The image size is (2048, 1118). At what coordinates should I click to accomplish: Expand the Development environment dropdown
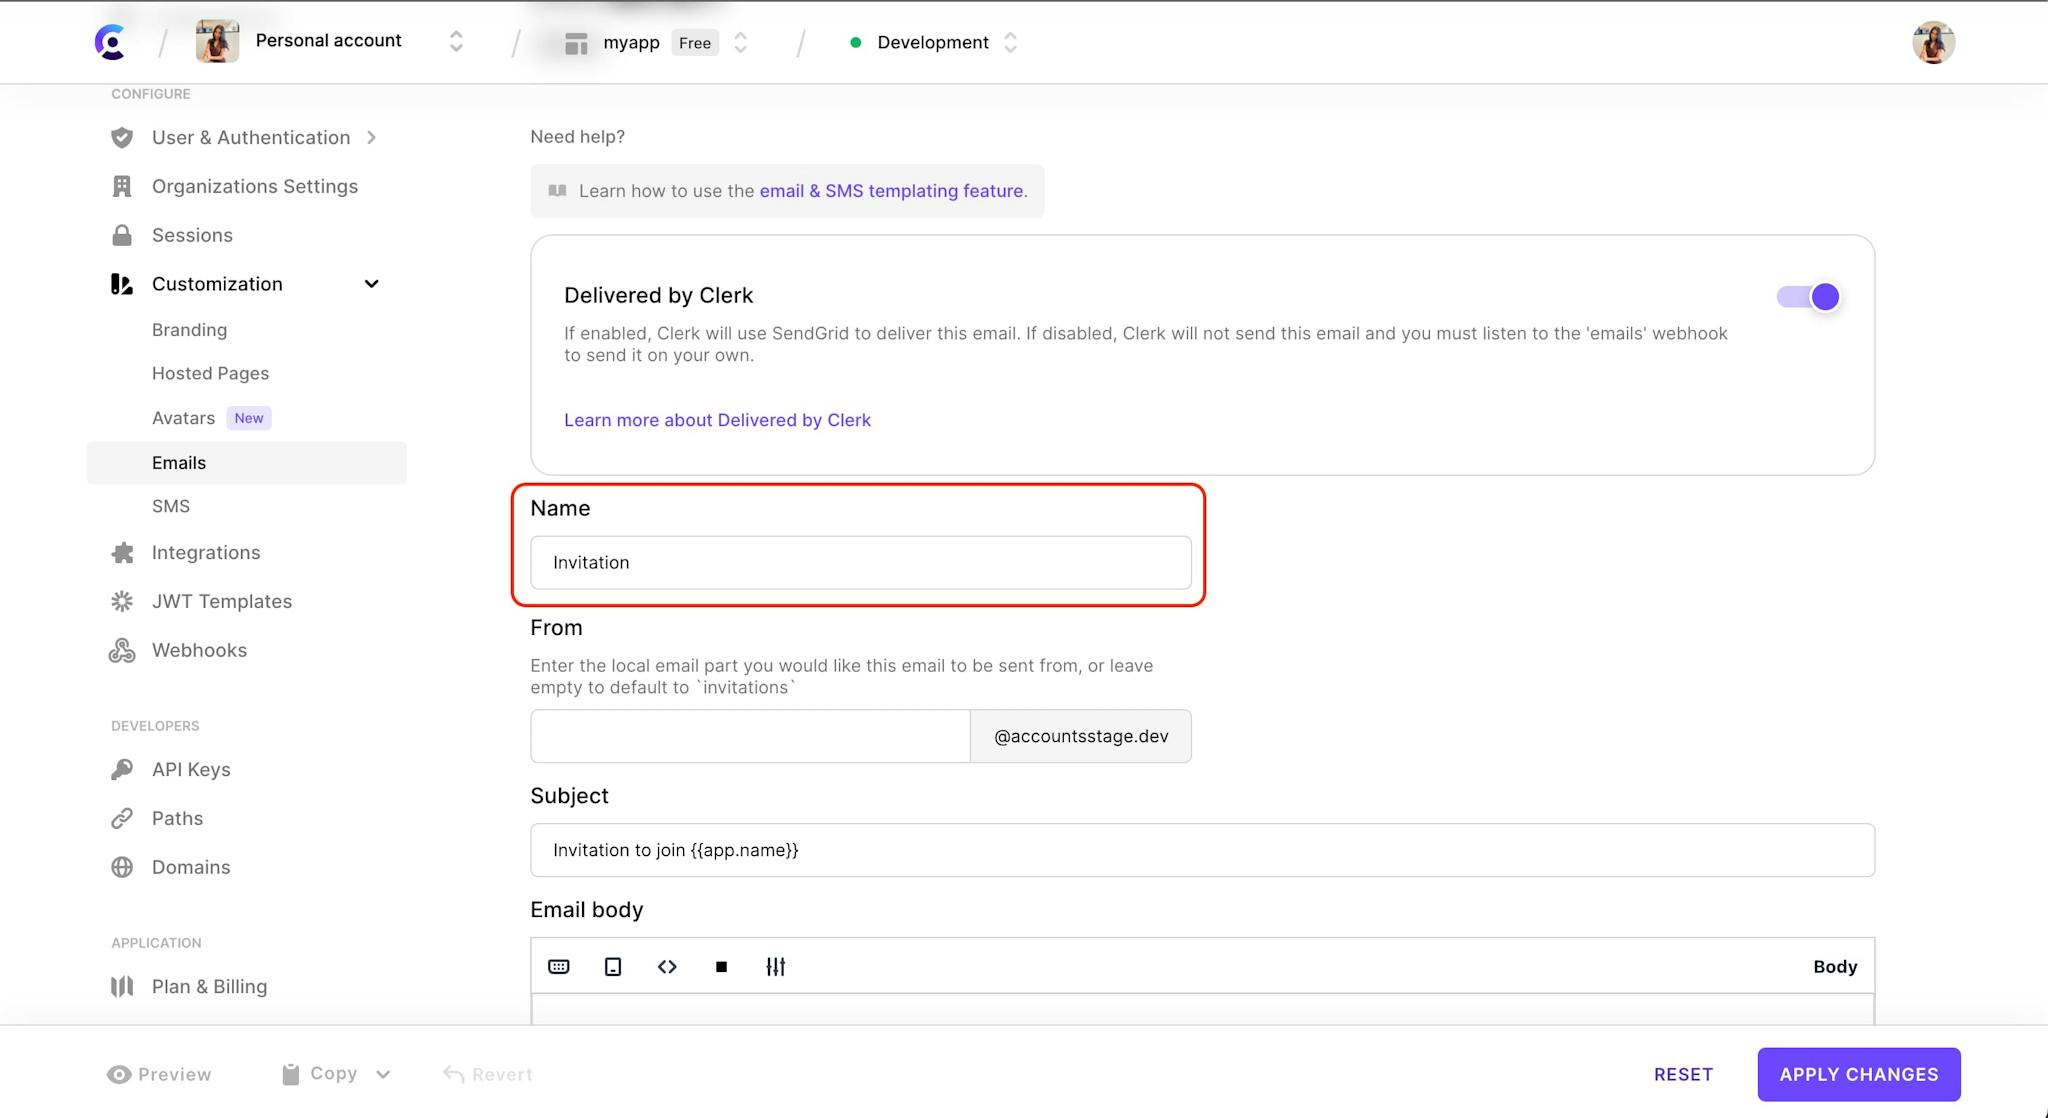click(x=1012, y=41)
